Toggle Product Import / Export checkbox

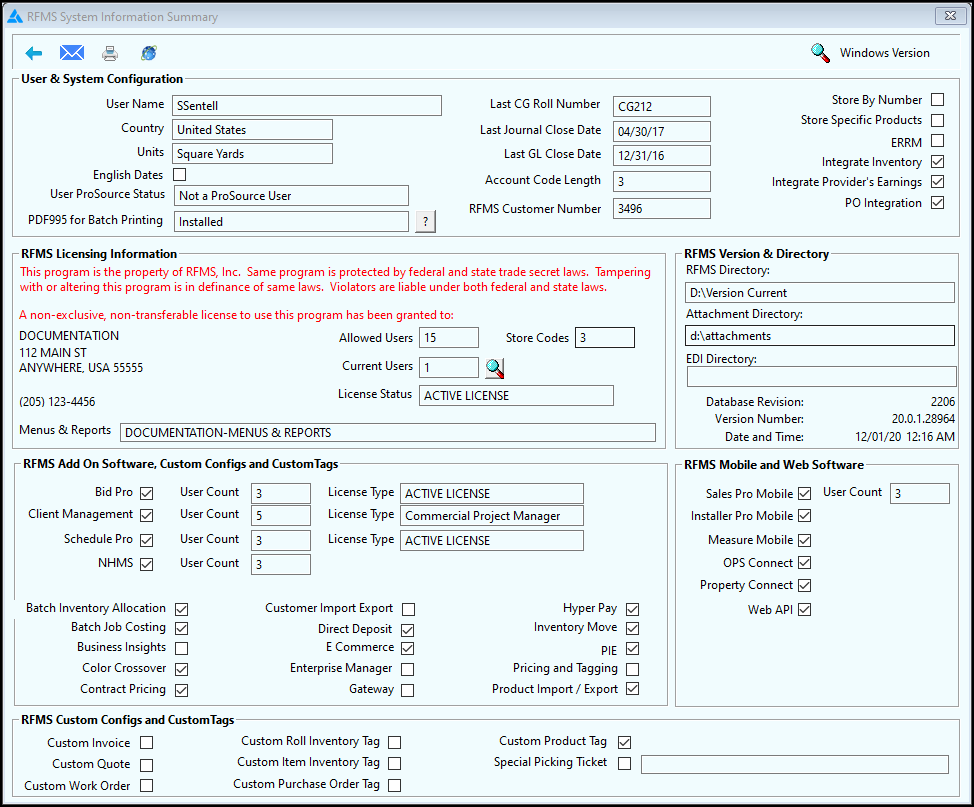pyautogui.click(x=632, y=688)
